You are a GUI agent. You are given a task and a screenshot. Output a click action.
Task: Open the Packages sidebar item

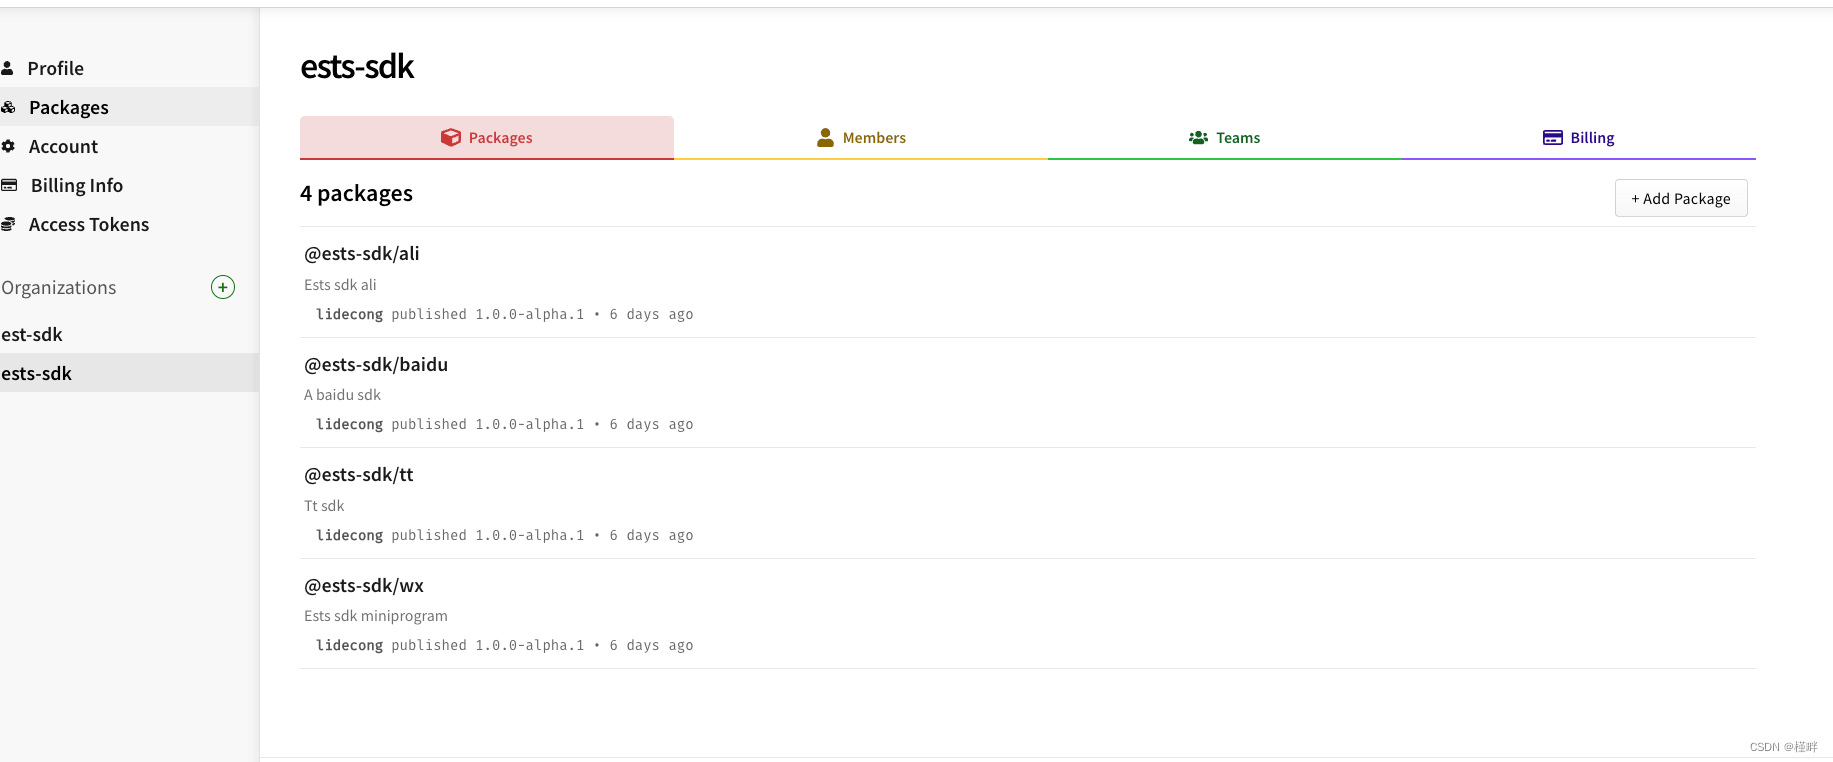130,107
